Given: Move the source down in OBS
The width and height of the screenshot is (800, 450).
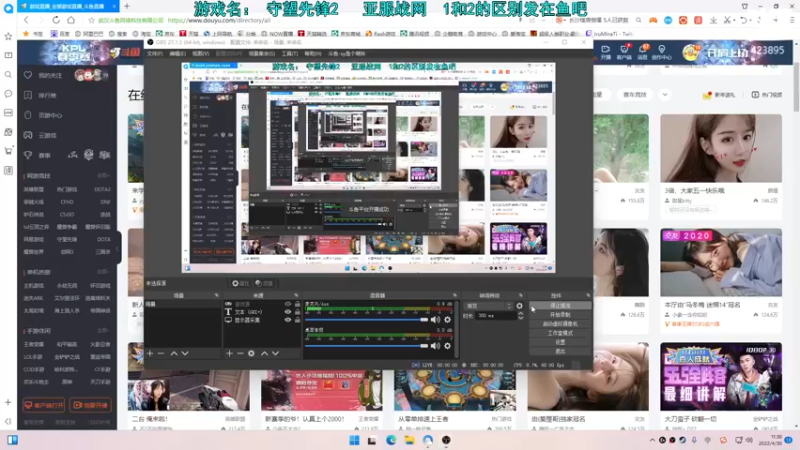Looking at the screenshot, I should 276,353.
